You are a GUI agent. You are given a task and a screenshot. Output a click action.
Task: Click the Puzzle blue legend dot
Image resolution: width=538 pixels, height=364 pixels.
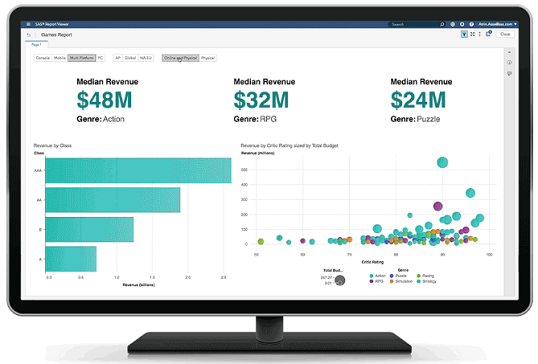click(x=391, y=276)
